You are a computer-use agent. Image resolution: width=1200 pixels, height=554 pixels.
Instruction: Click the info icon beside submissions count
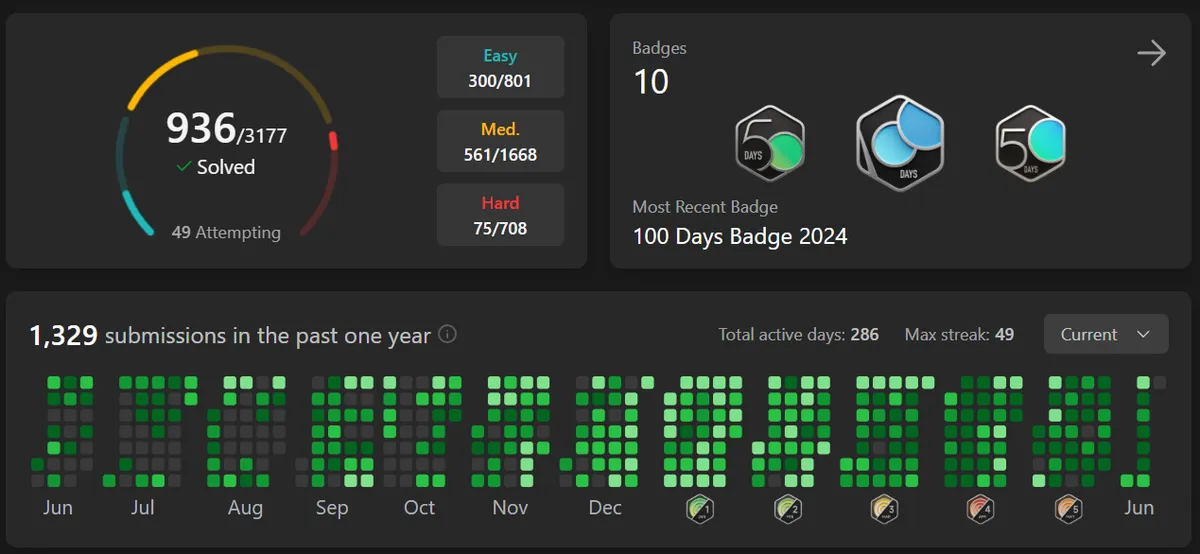point(447,334)
